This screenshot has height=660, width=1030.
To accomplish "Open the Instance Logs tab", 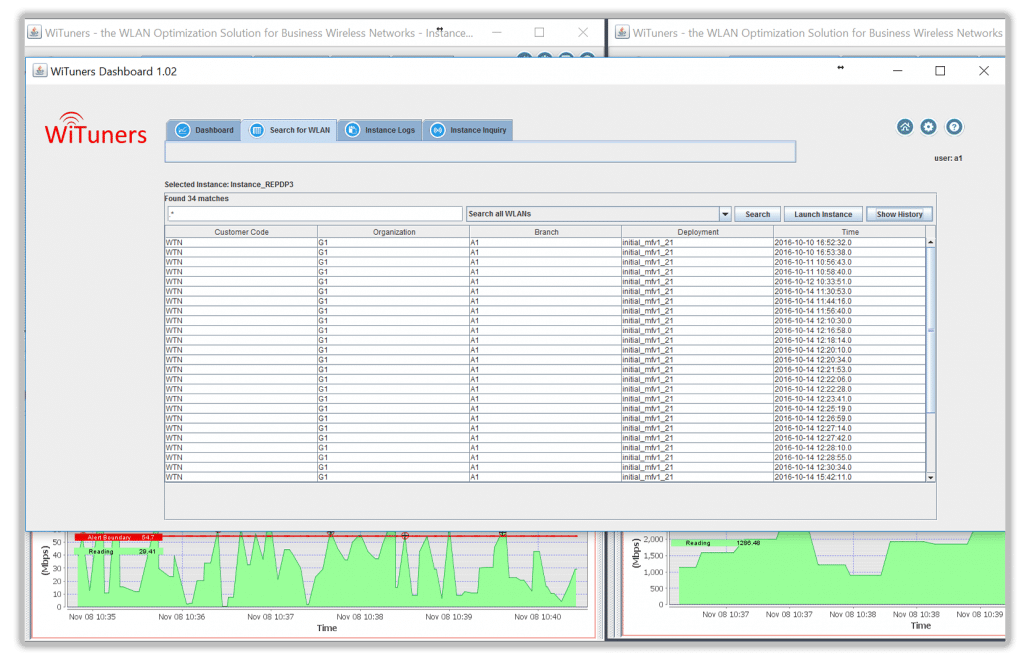I will tap(380, 130).
